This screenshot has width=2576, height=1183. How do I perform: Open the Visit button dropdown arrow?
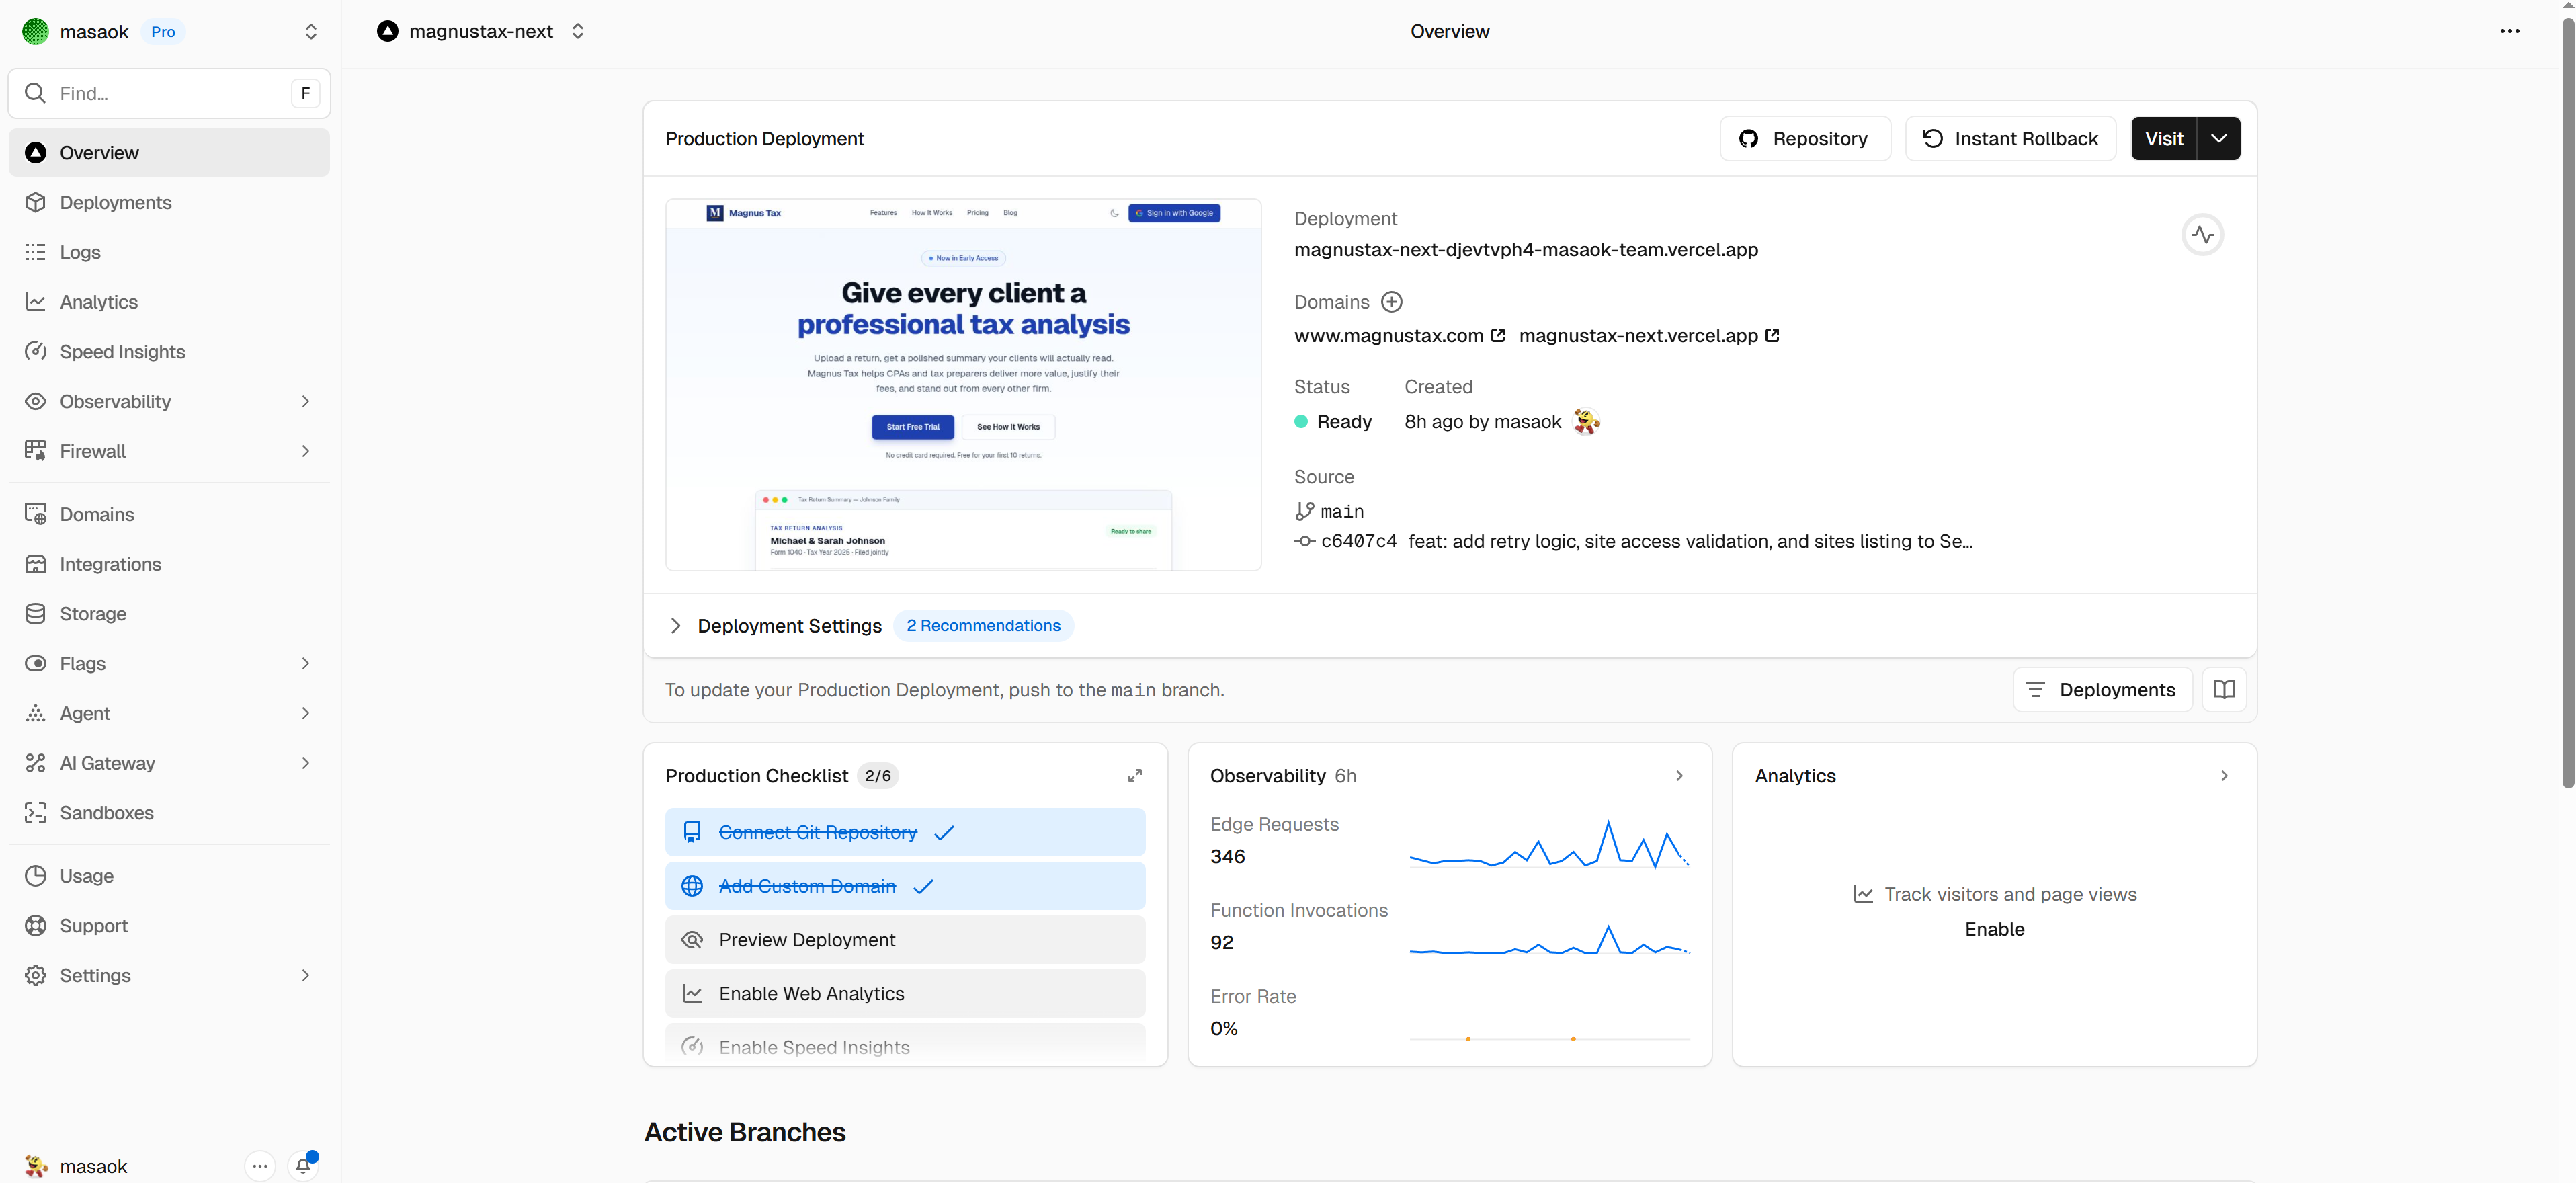tap(2218, 139)
